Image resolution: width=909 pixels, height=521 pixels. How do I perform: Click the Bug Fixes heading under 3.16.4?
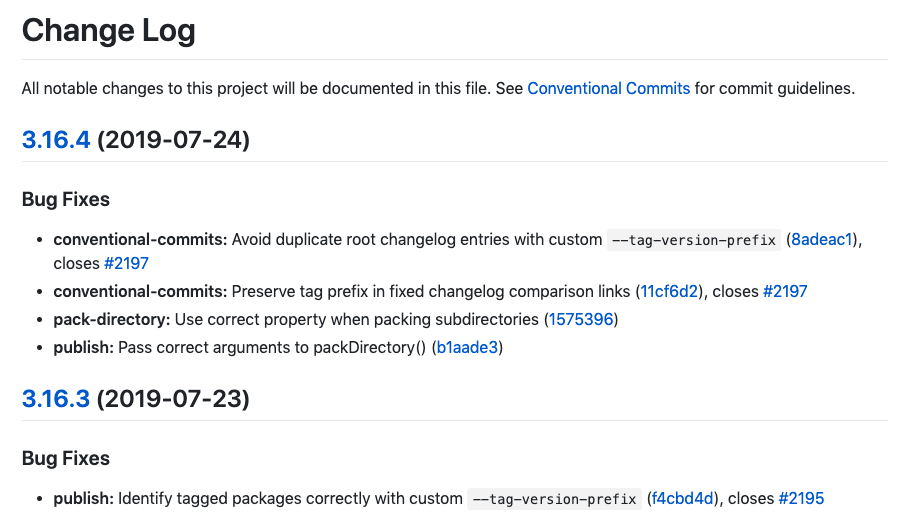[66, 199]
